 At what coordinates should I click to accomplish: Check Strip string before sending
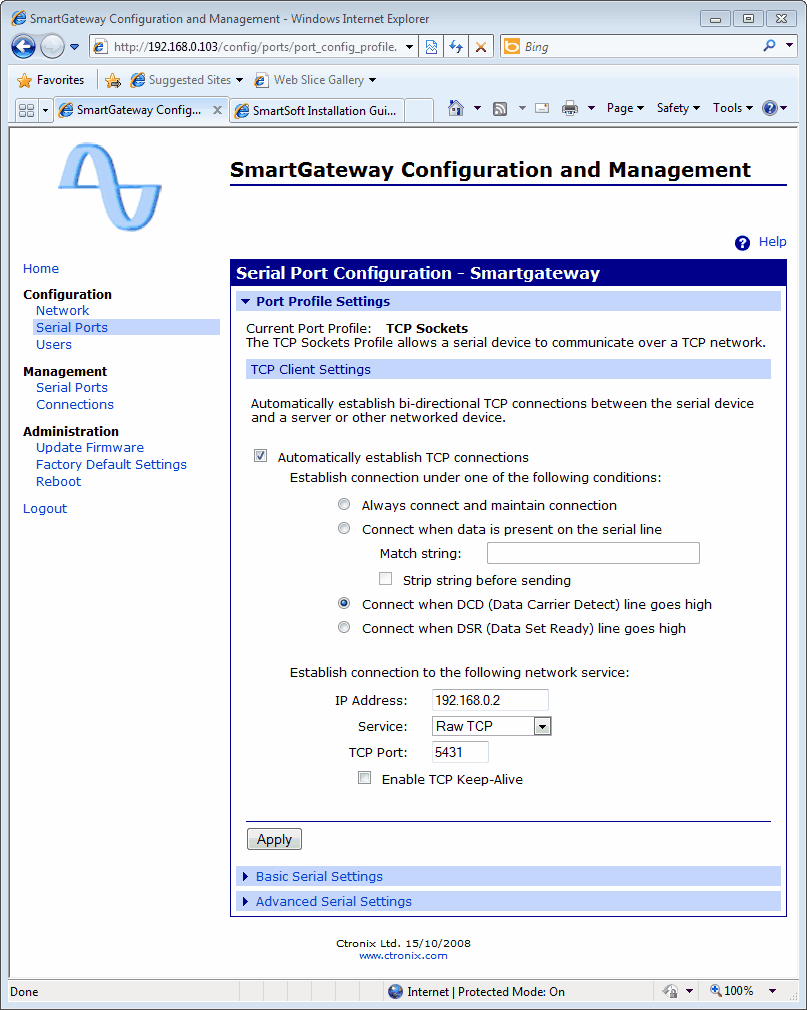[x=386, y=578]
